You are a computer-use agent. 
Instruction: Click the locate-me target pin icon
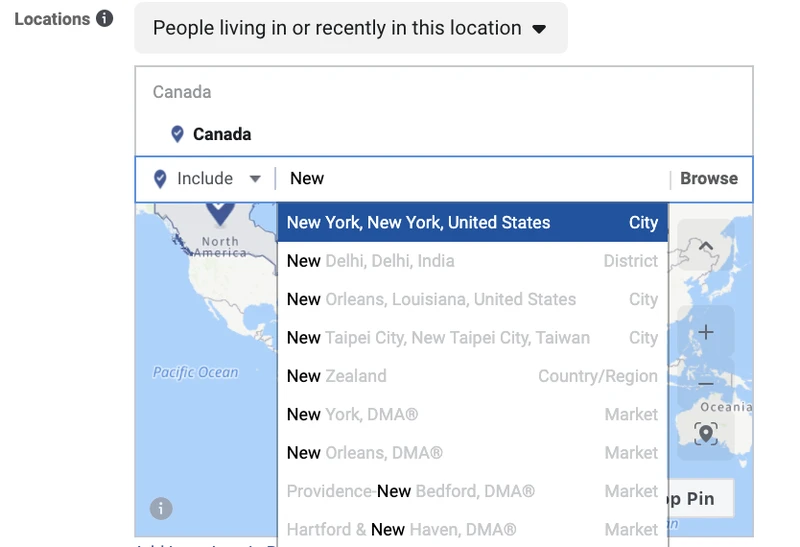[x=706, y=434]
